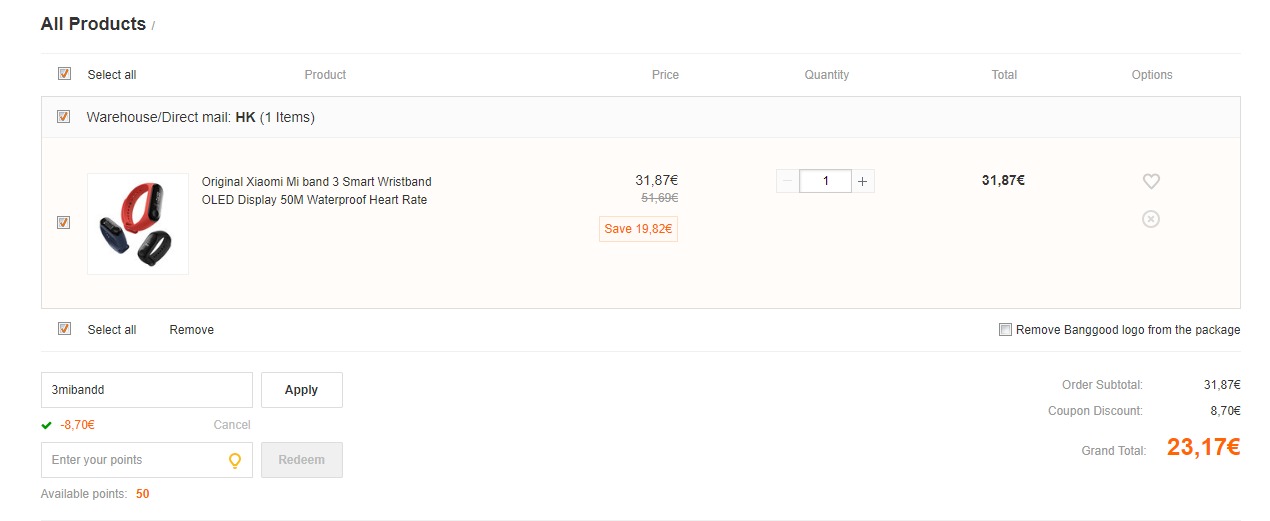Click the lightbulb points hint icon
This screenshot has height=521, width=1270.
tap(235, 461)
